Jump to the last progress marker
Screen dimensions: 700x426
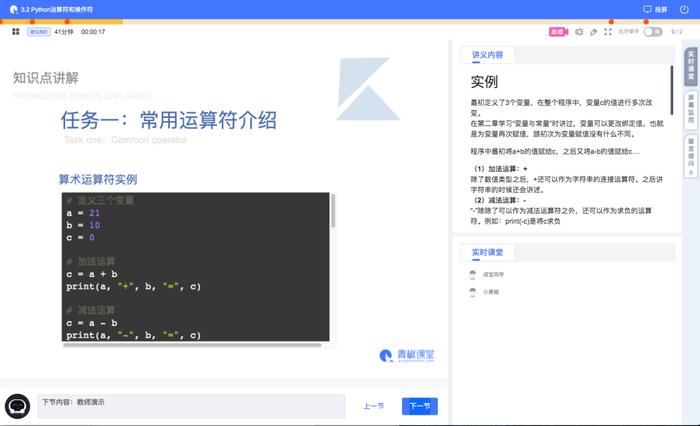click(x=646, y=21)
